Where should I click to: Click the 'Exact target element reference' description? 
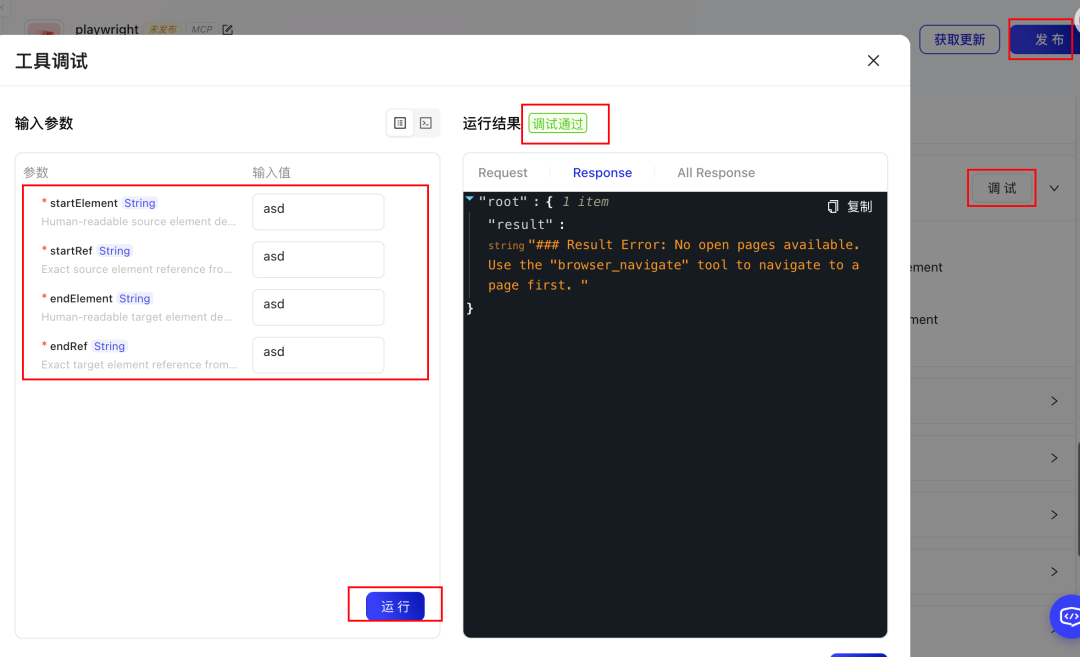point(138,365)
